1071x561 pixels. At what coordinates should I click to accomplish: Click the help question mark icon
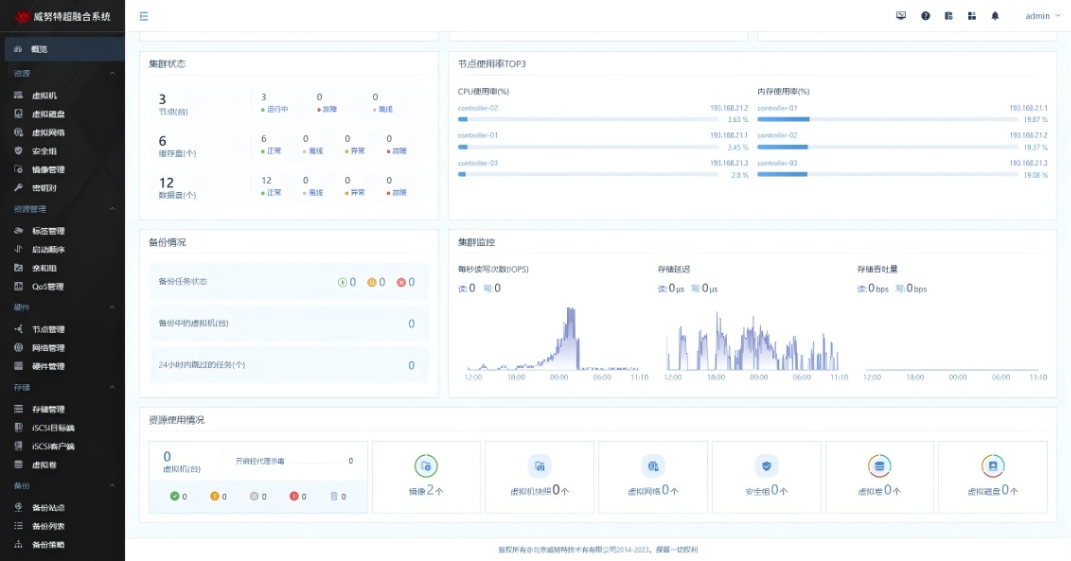[x=926, y=16]
